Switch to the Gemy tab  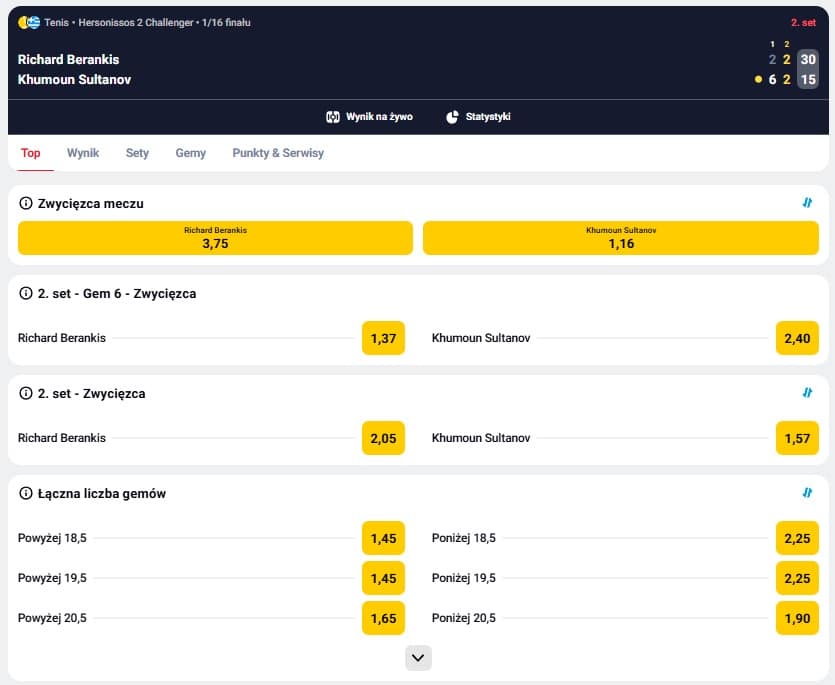(x=190, y=153)
